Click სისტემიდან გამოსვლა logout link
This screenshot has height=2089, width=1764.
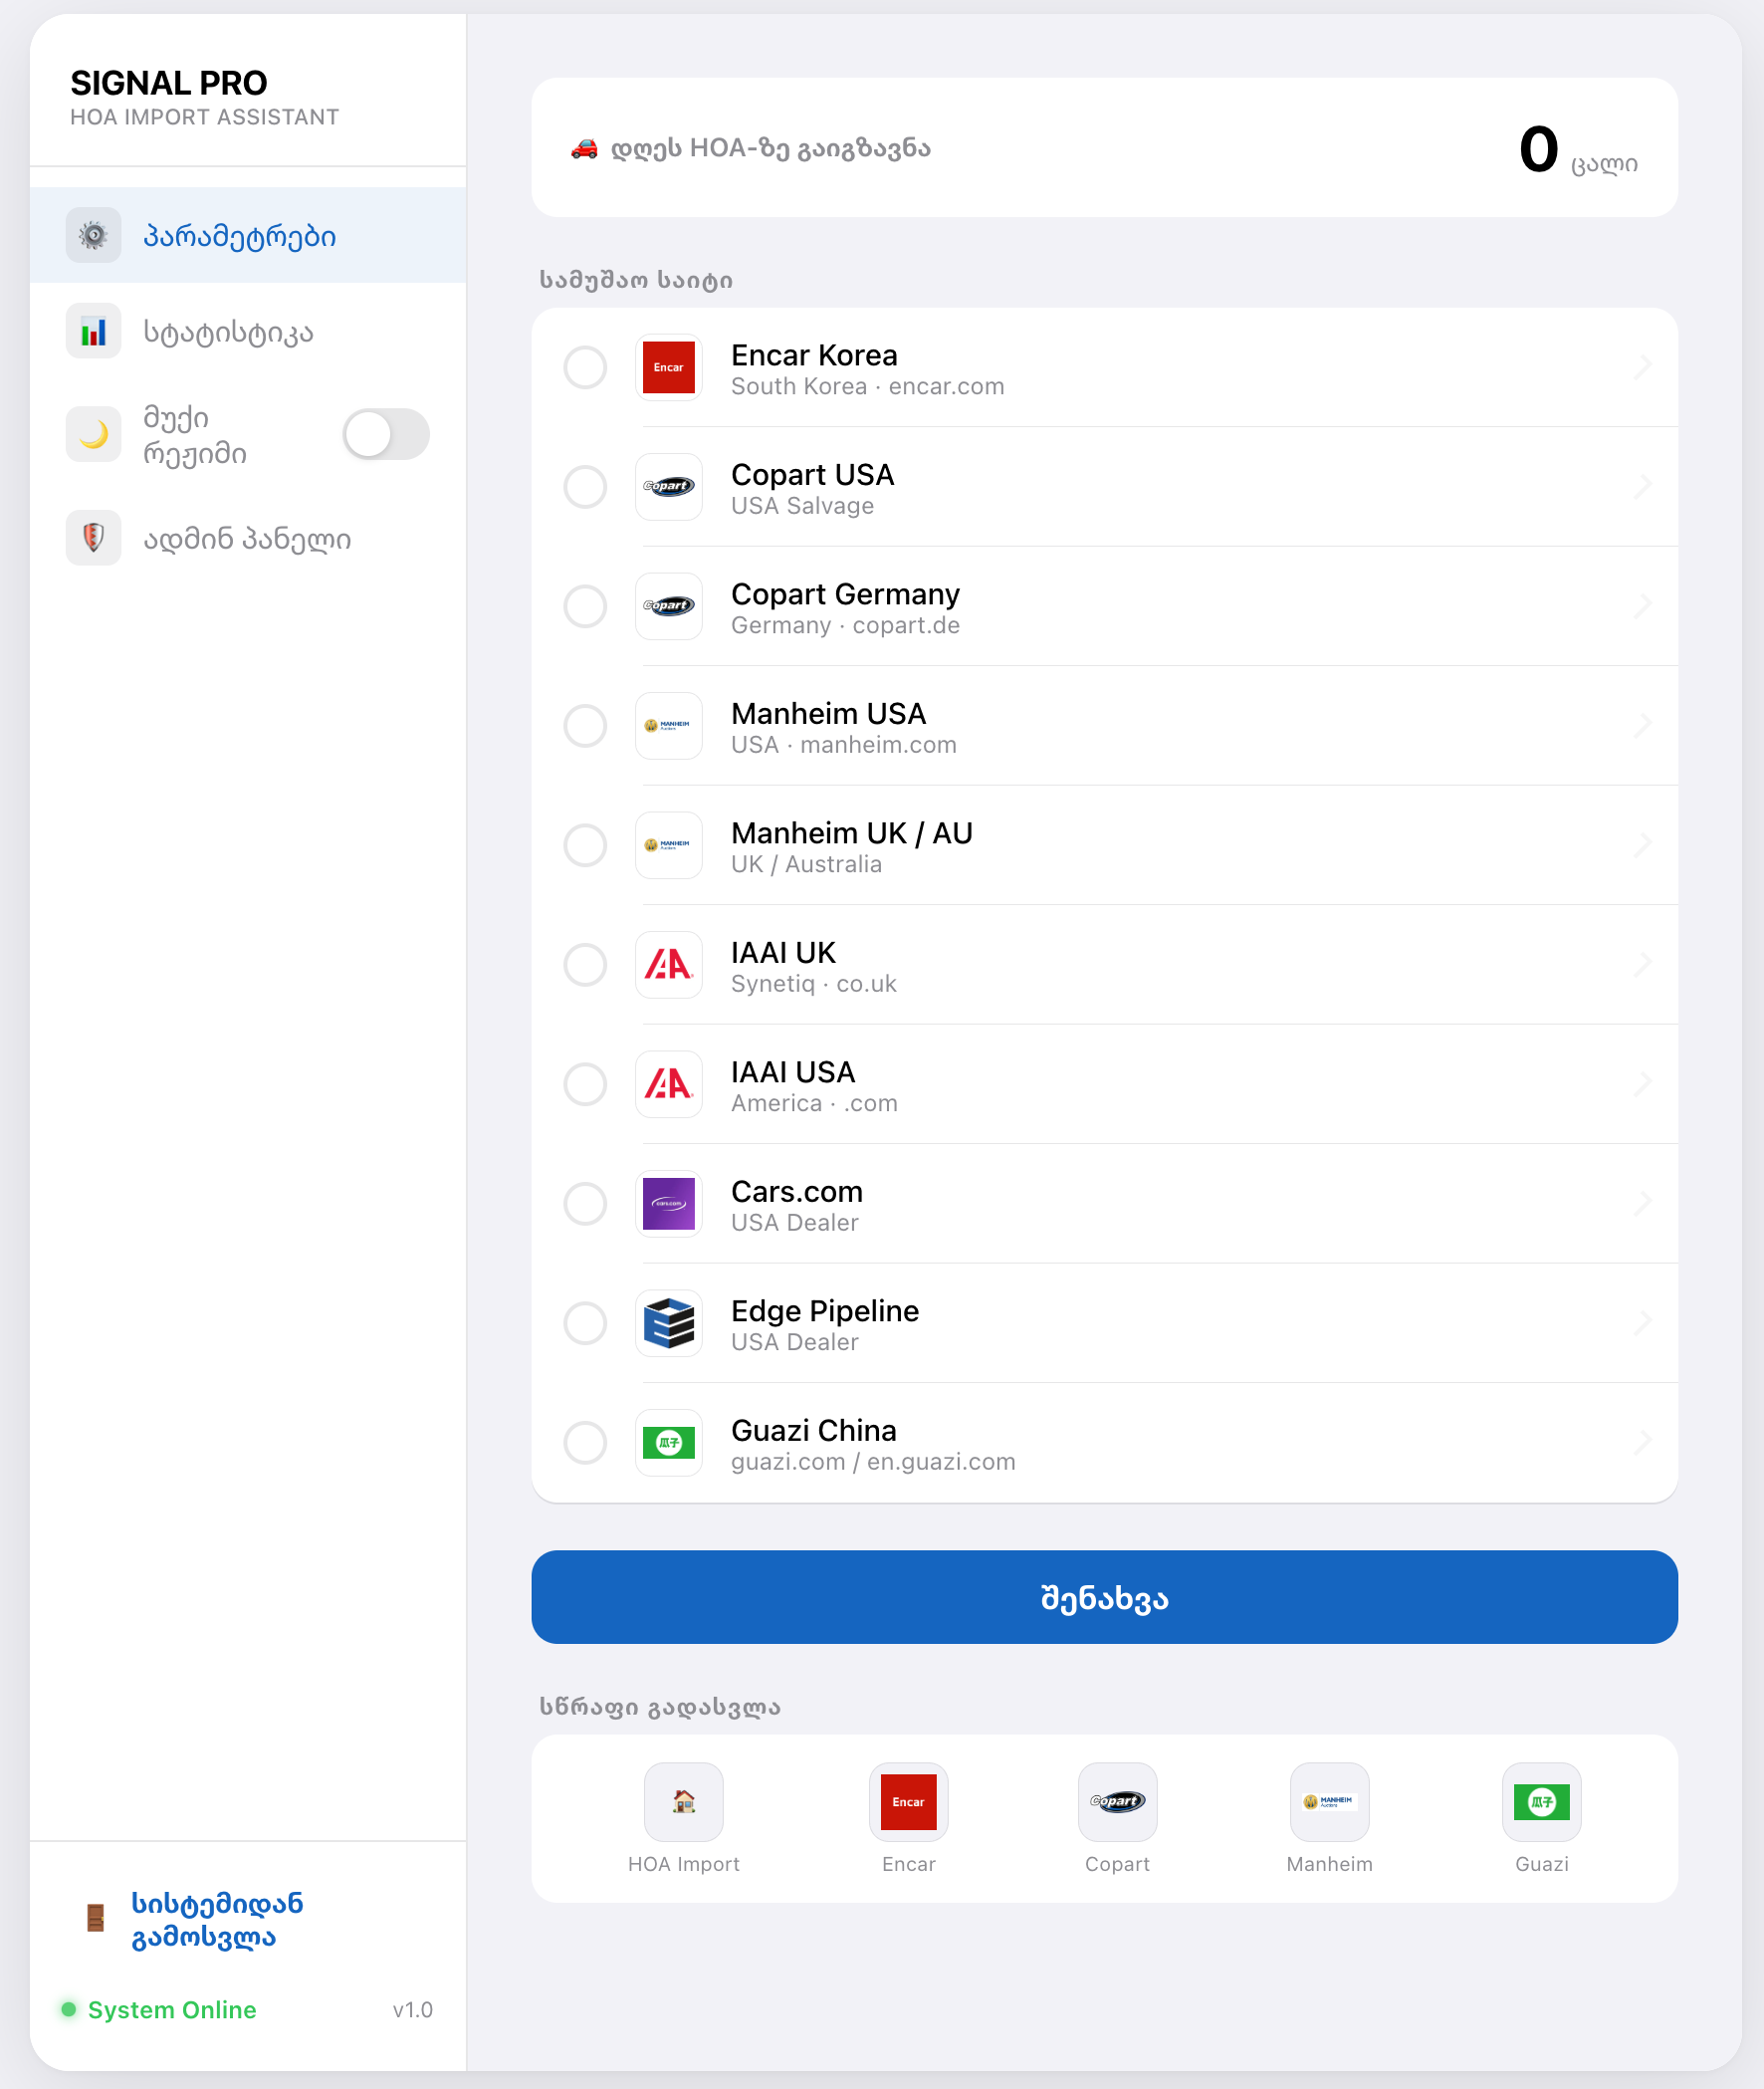click(217, 1919)
